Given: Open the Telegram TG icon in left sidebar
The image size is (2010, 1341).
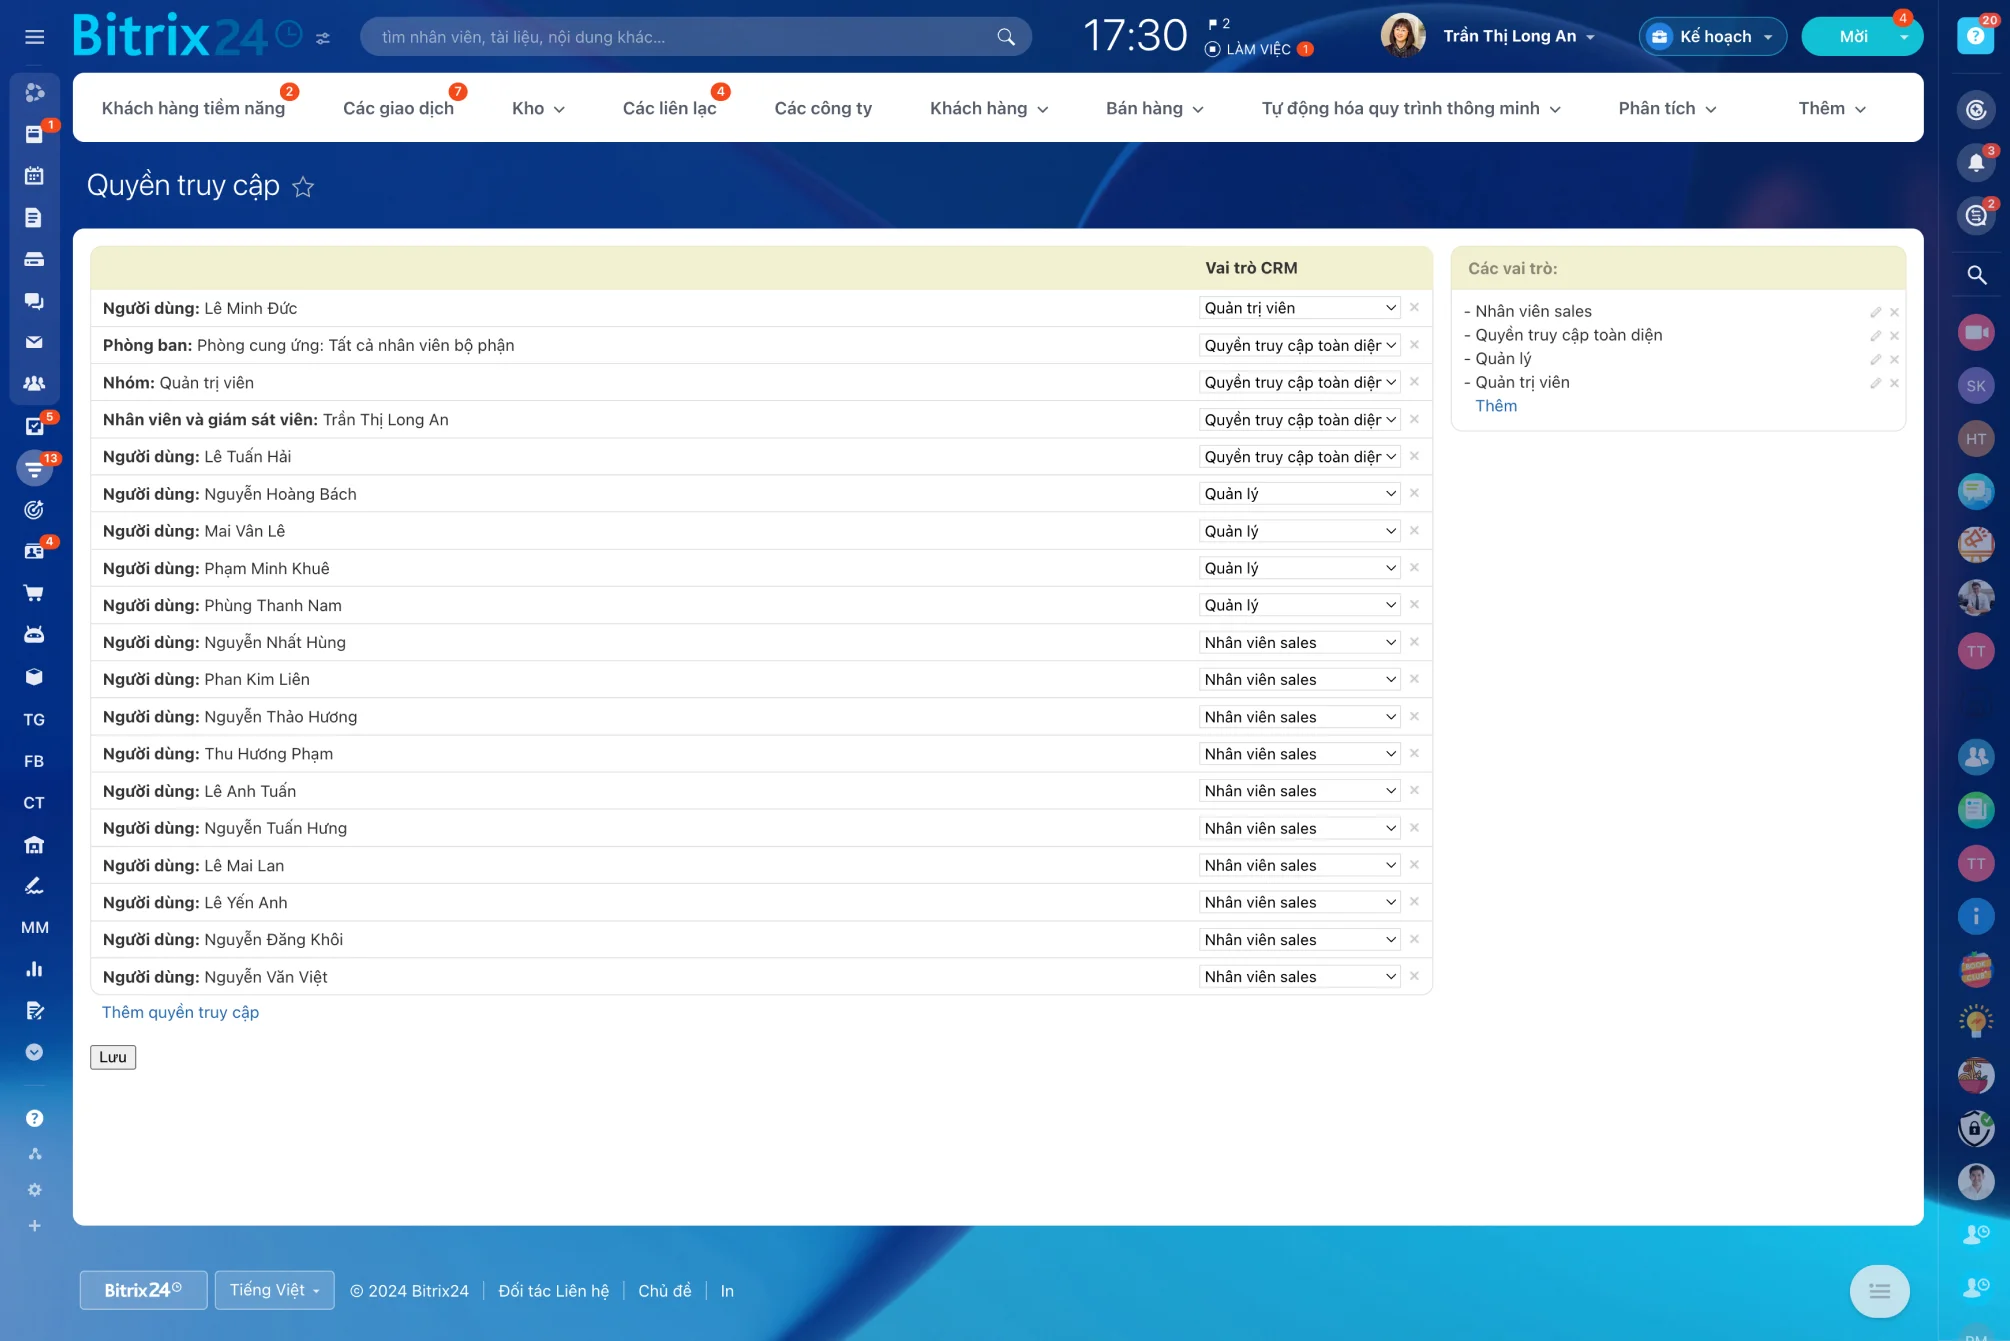Looking at the screenshot, I should pos(34,719).
